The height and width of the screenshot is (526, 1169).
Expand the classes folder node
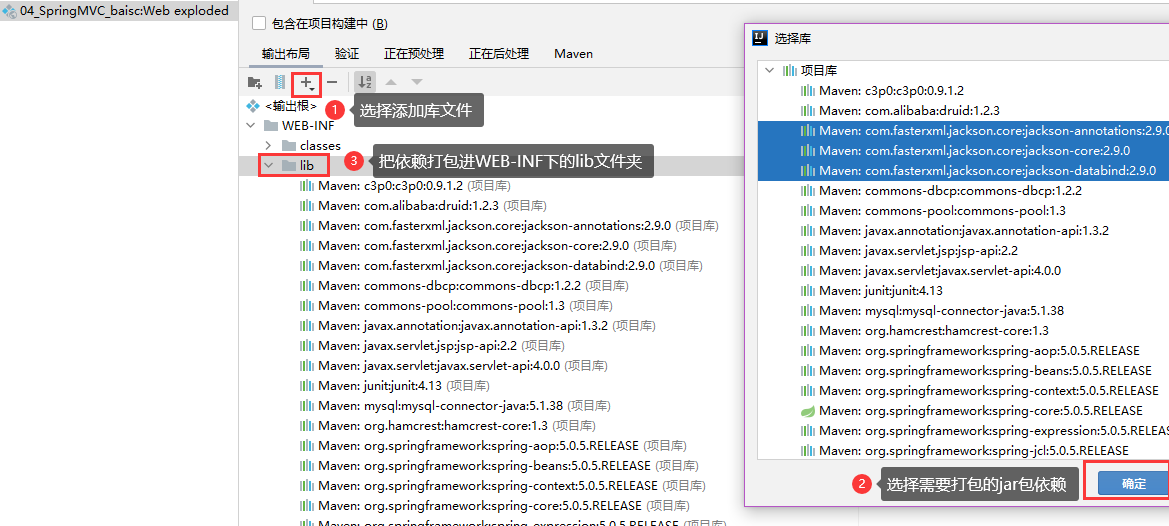[268, 146]
